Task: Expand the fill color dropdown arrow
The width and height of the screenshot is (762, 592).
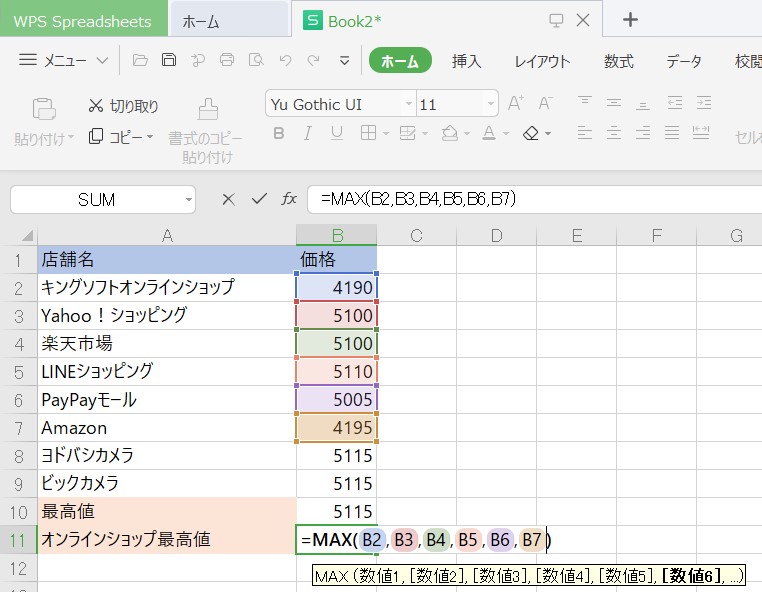Action: pyautogui.click(x=467, y=134)
